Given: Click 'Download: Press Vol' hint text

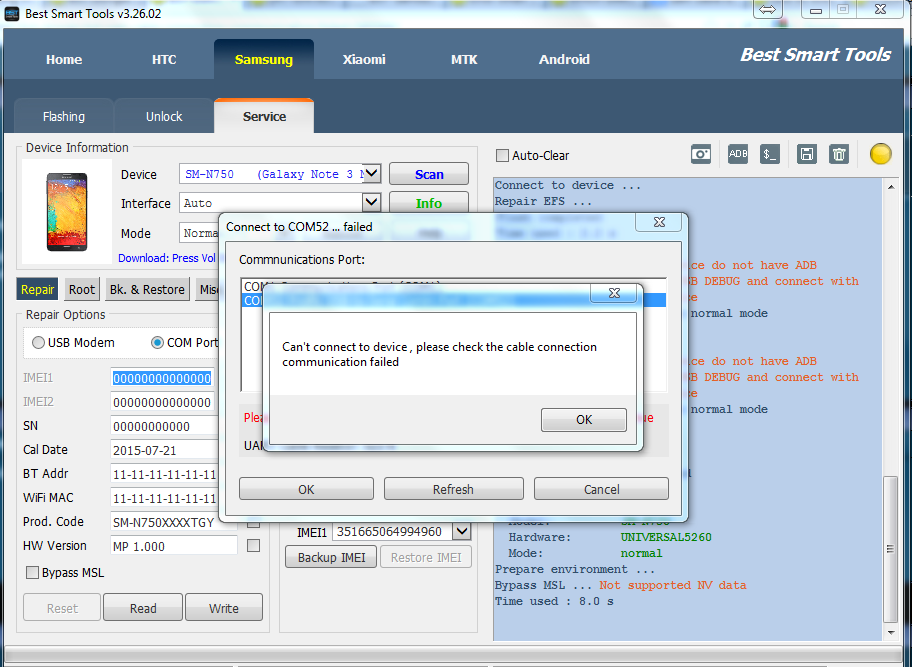Looking at the screenshot, I should [167, 258].
